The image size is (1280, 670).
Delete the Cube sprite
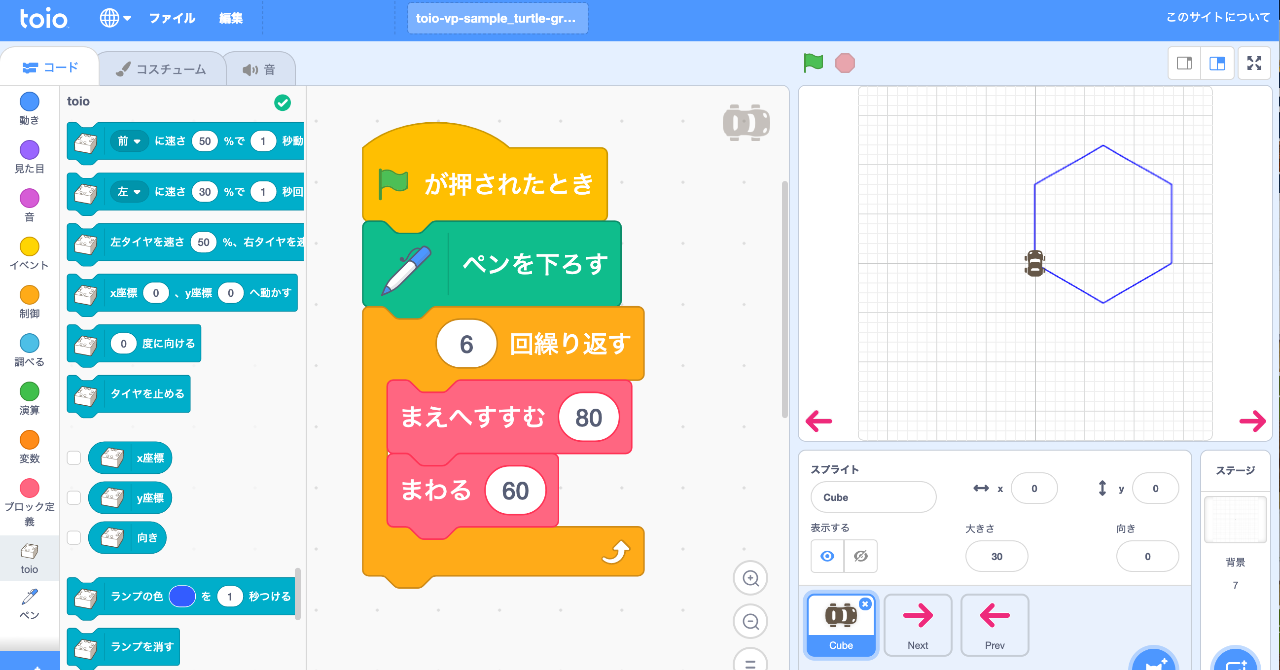coord(865,604)
